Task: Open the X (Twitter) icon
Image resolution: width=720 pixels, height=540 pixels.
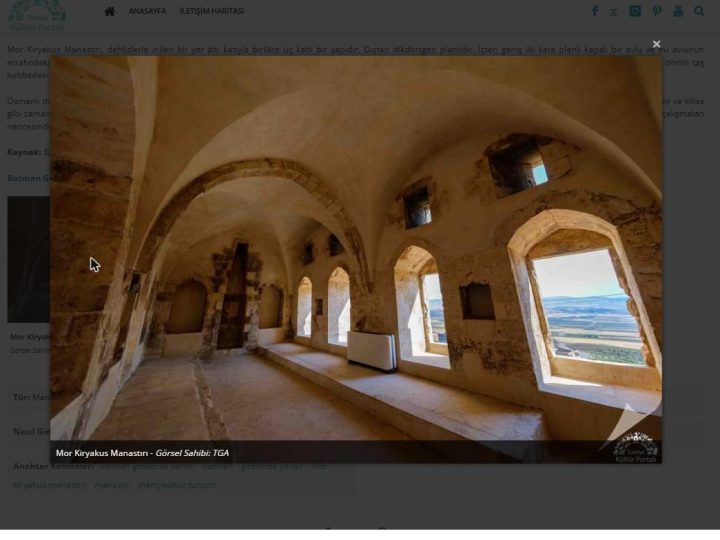Action: (x=613, y=12)
